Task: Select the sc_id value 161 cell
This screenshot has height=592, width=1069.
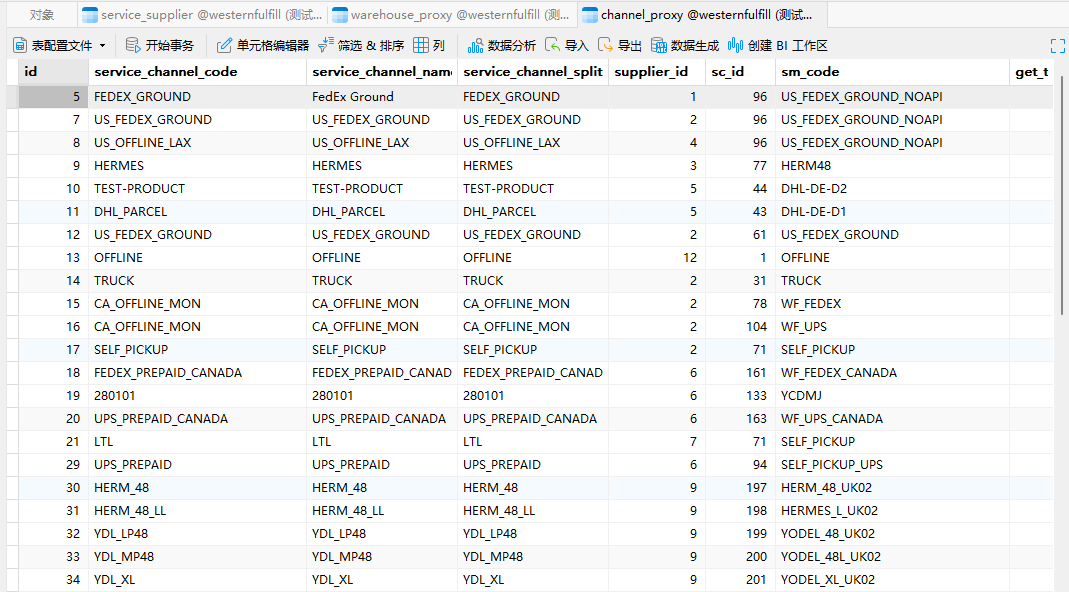Action: [740, 373]
